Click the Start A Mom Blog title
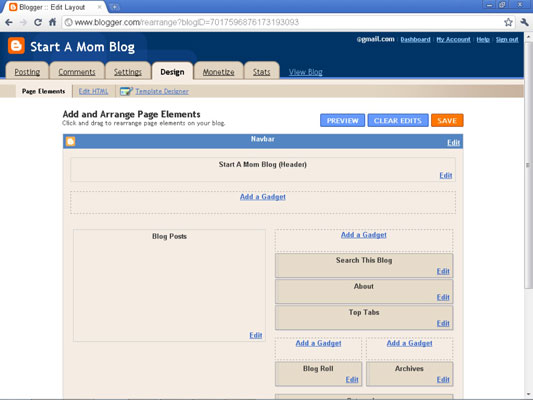The width and height of the screenshot is (533, 400). pos(82,47)
